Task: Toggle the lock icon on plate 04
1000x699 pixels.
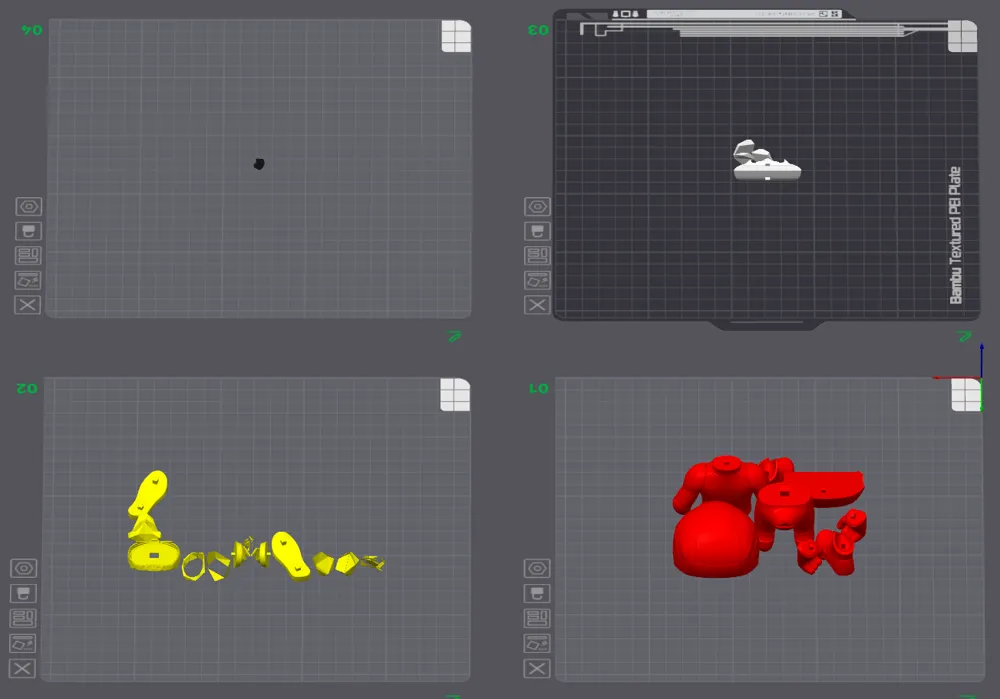Action: (x=29, y=231)
